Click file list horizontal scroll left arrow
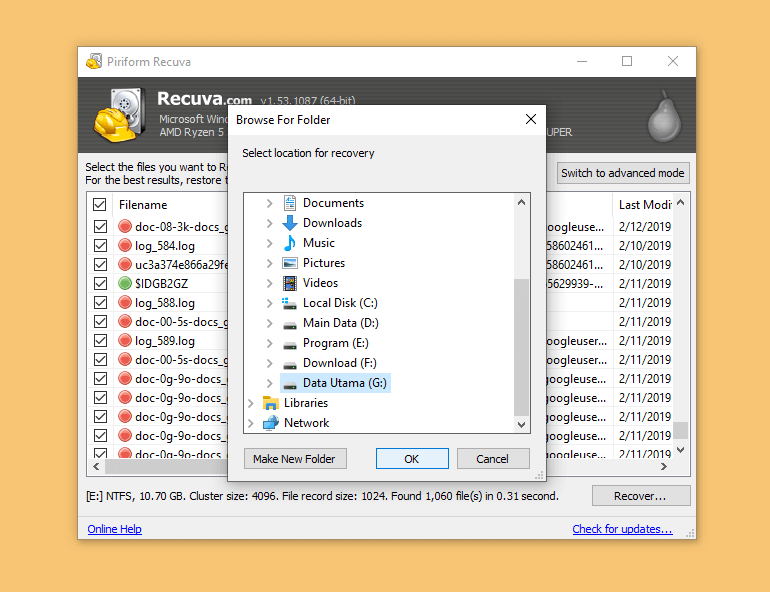770x592 pixels. (96, 466)
